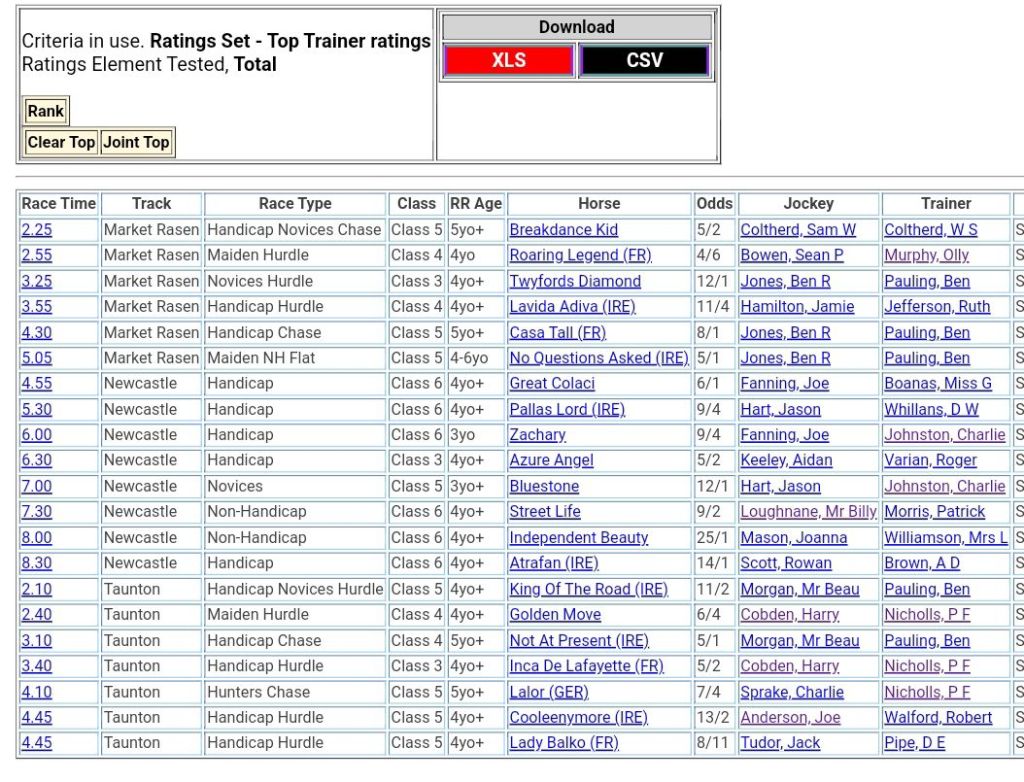Image resolution: width=1024 pixels, height=782 pixels.
Task: Open the 2.10 Taunton race time link
Action: [x=36, y=589]
